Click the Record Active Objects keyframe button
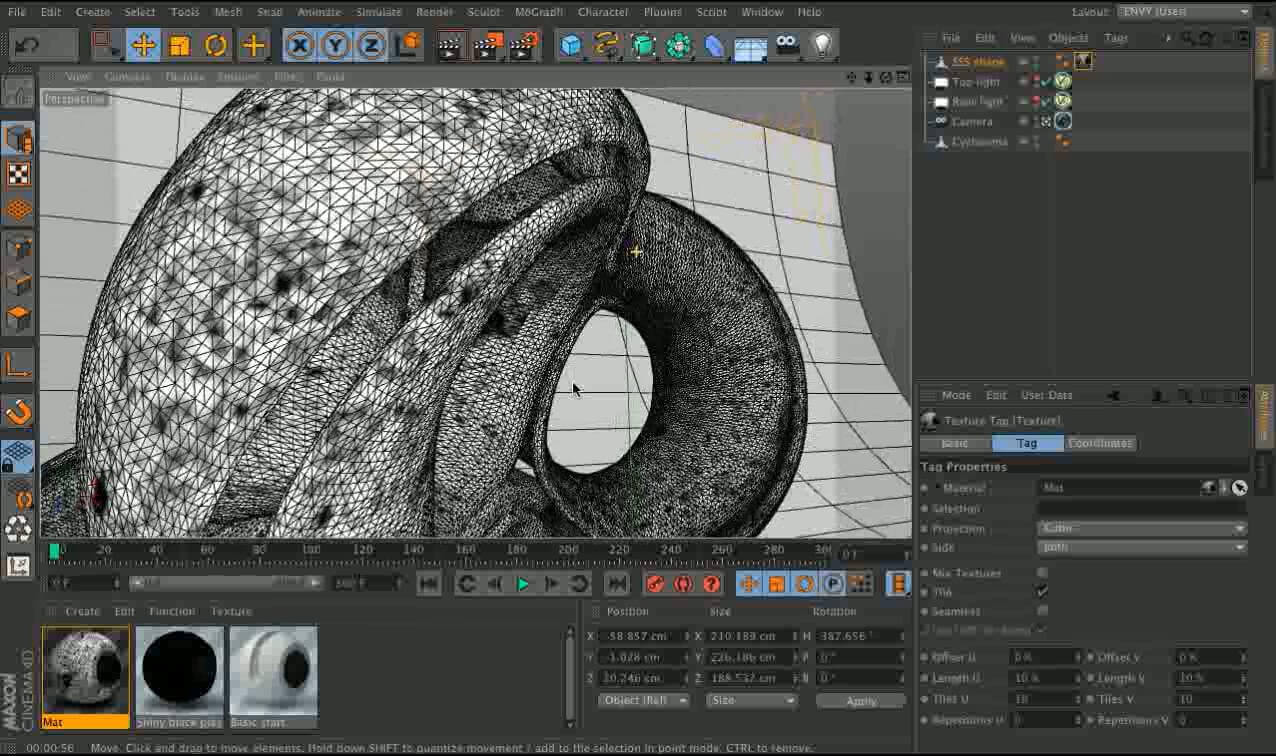 655,584
